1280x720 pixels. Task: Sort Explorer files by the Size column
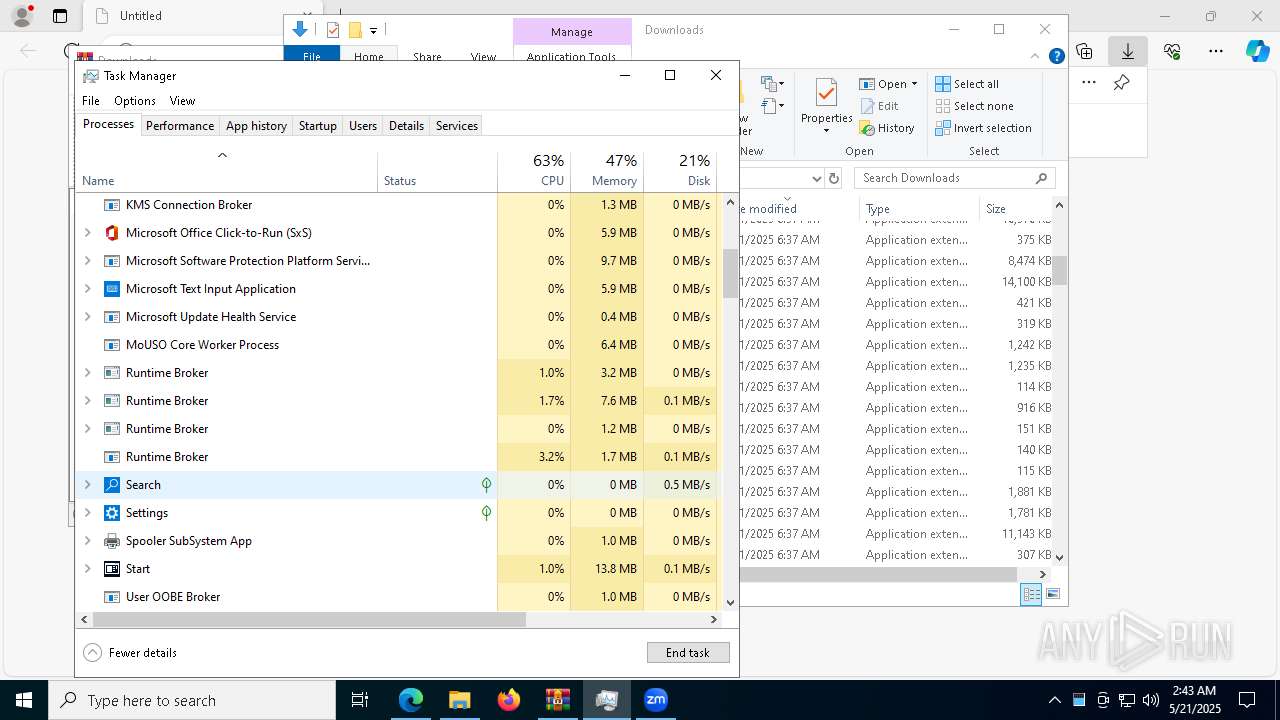pos(1014,209)
